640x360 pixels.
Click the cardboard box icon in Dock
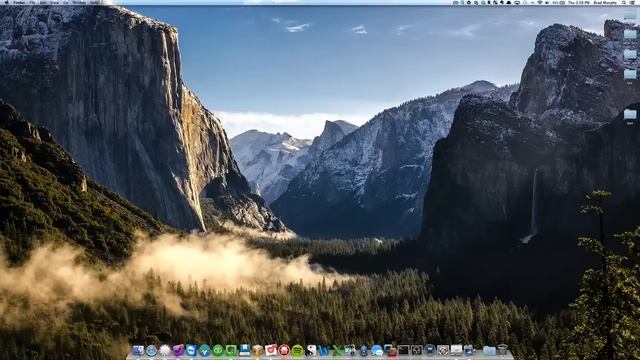coord(258,351)
